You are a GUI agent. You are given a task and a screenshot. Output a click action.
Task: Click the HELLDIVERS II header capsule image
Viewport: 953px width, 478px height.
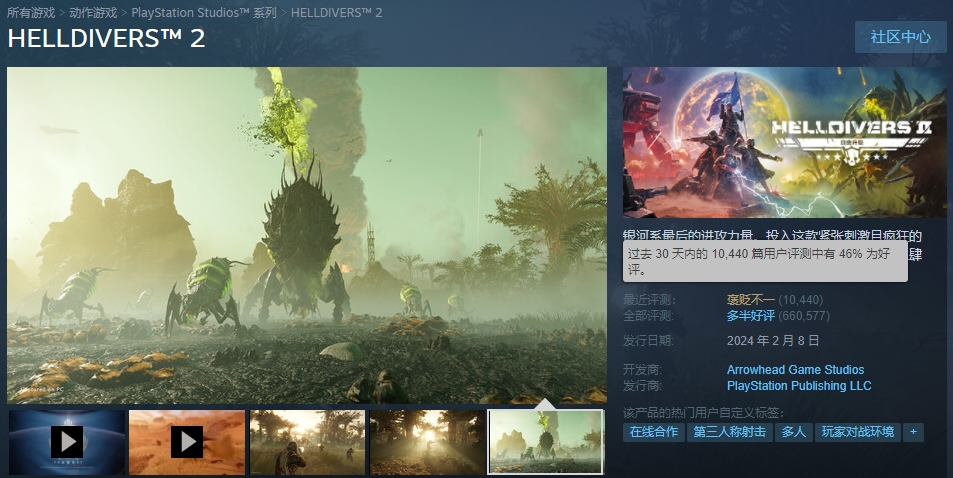coord(785,142)
